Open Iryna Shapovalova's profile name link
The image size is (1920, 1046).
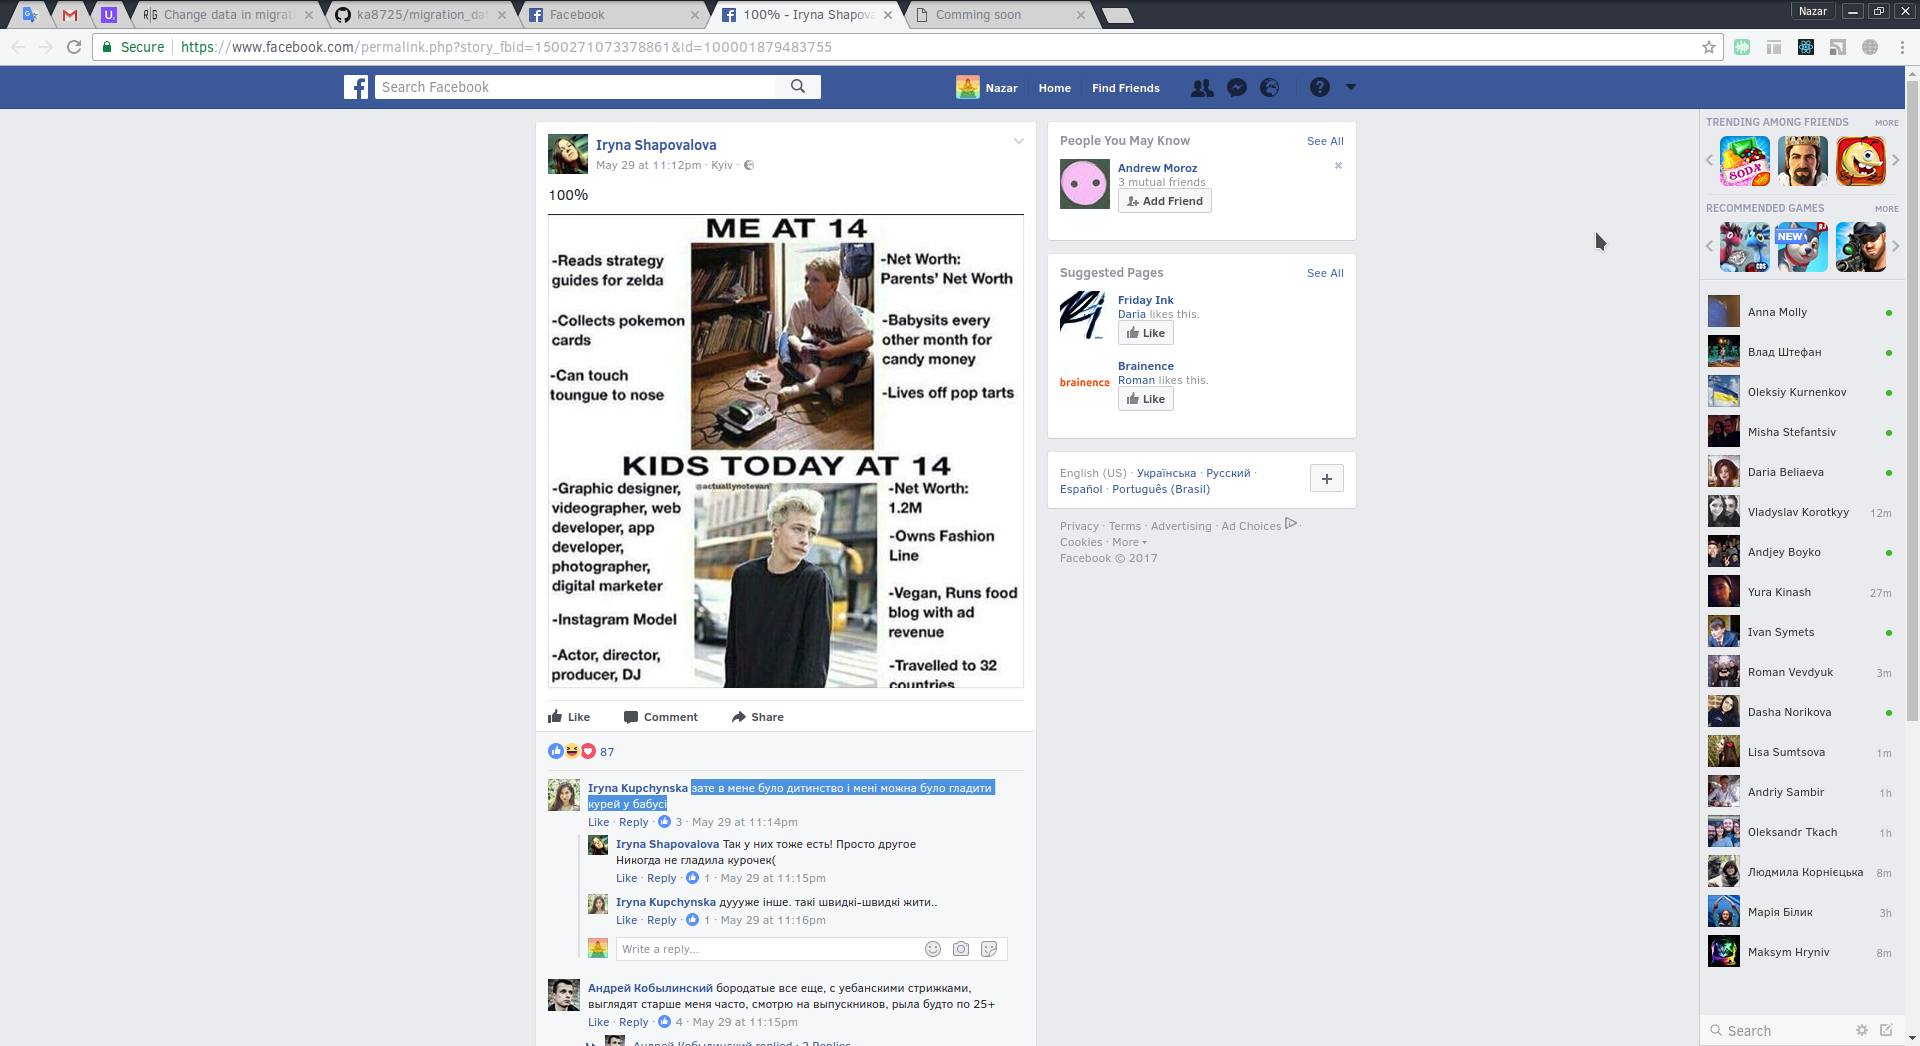[656, 145]
